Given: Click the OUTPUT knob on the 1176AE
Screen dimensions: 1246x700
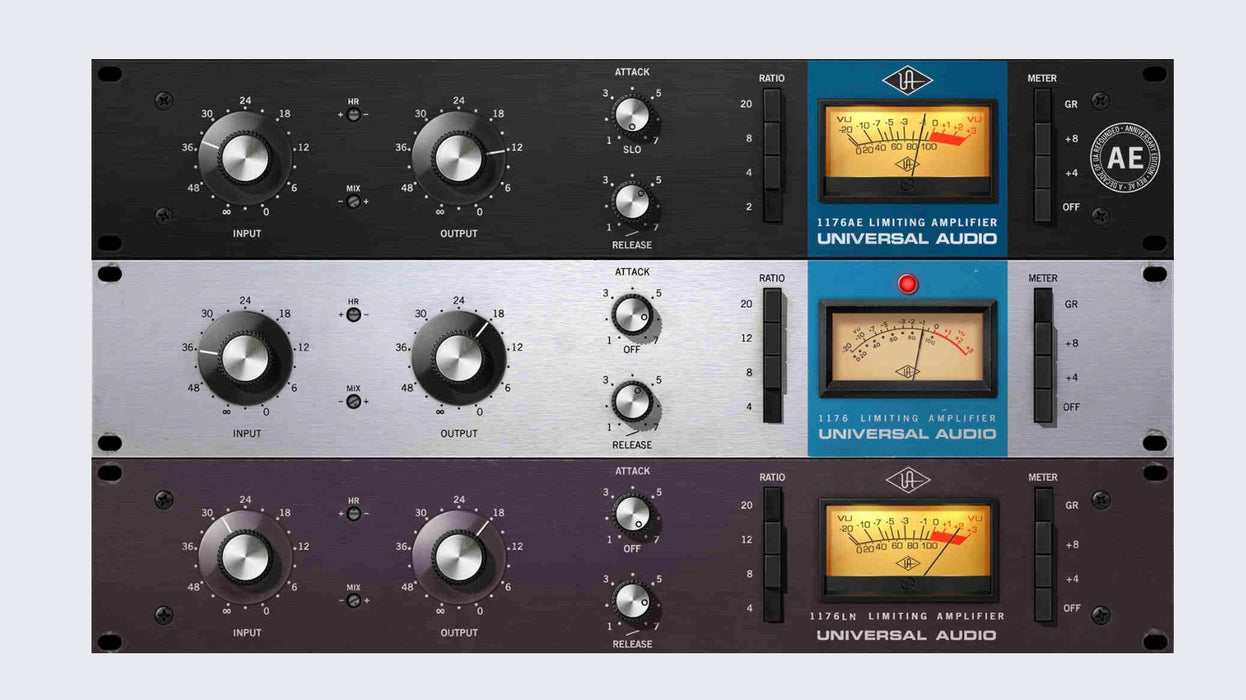Looking at the screenshot, I should [459, 159].
